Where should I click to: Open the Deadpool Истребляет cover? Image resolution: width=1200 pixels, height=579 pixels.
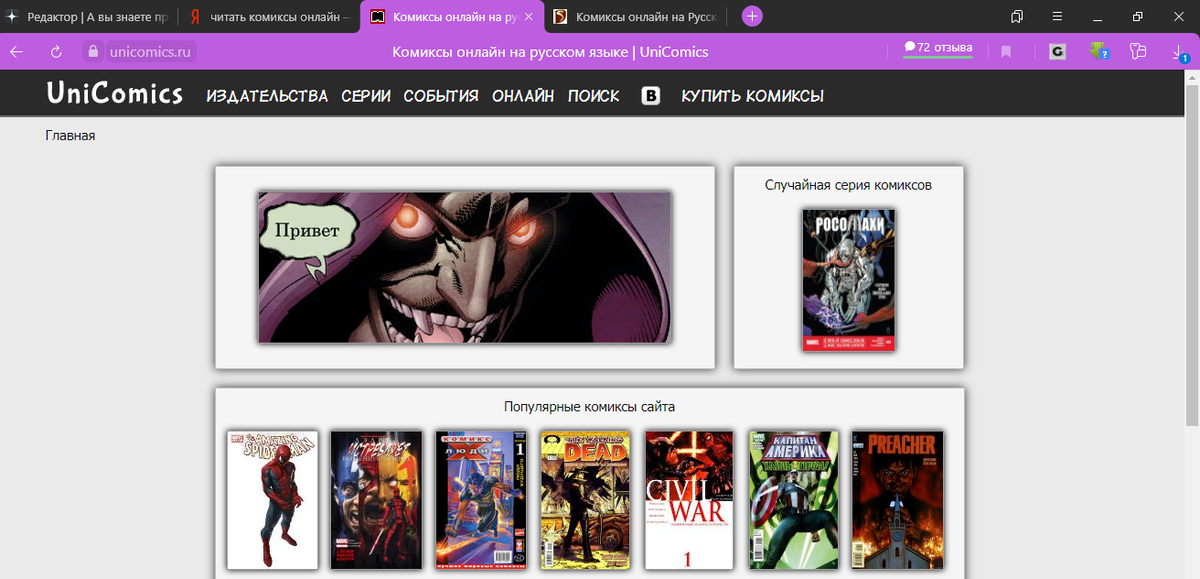click(376, 500)
